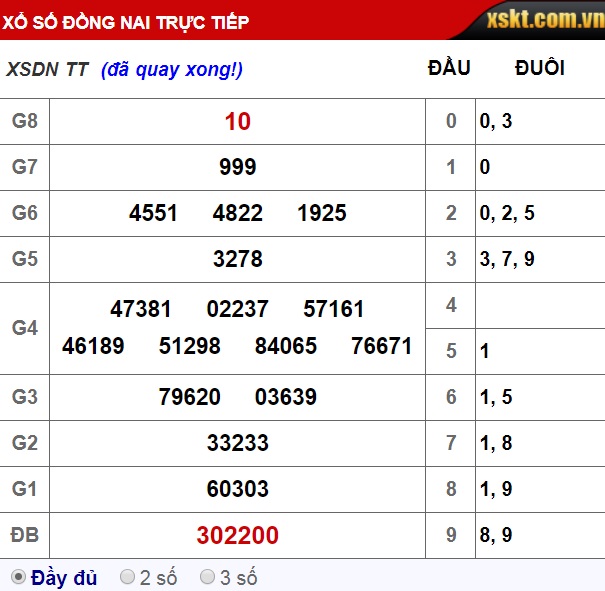
Task: Choose the "3 số" radio option
Action: 207,577
